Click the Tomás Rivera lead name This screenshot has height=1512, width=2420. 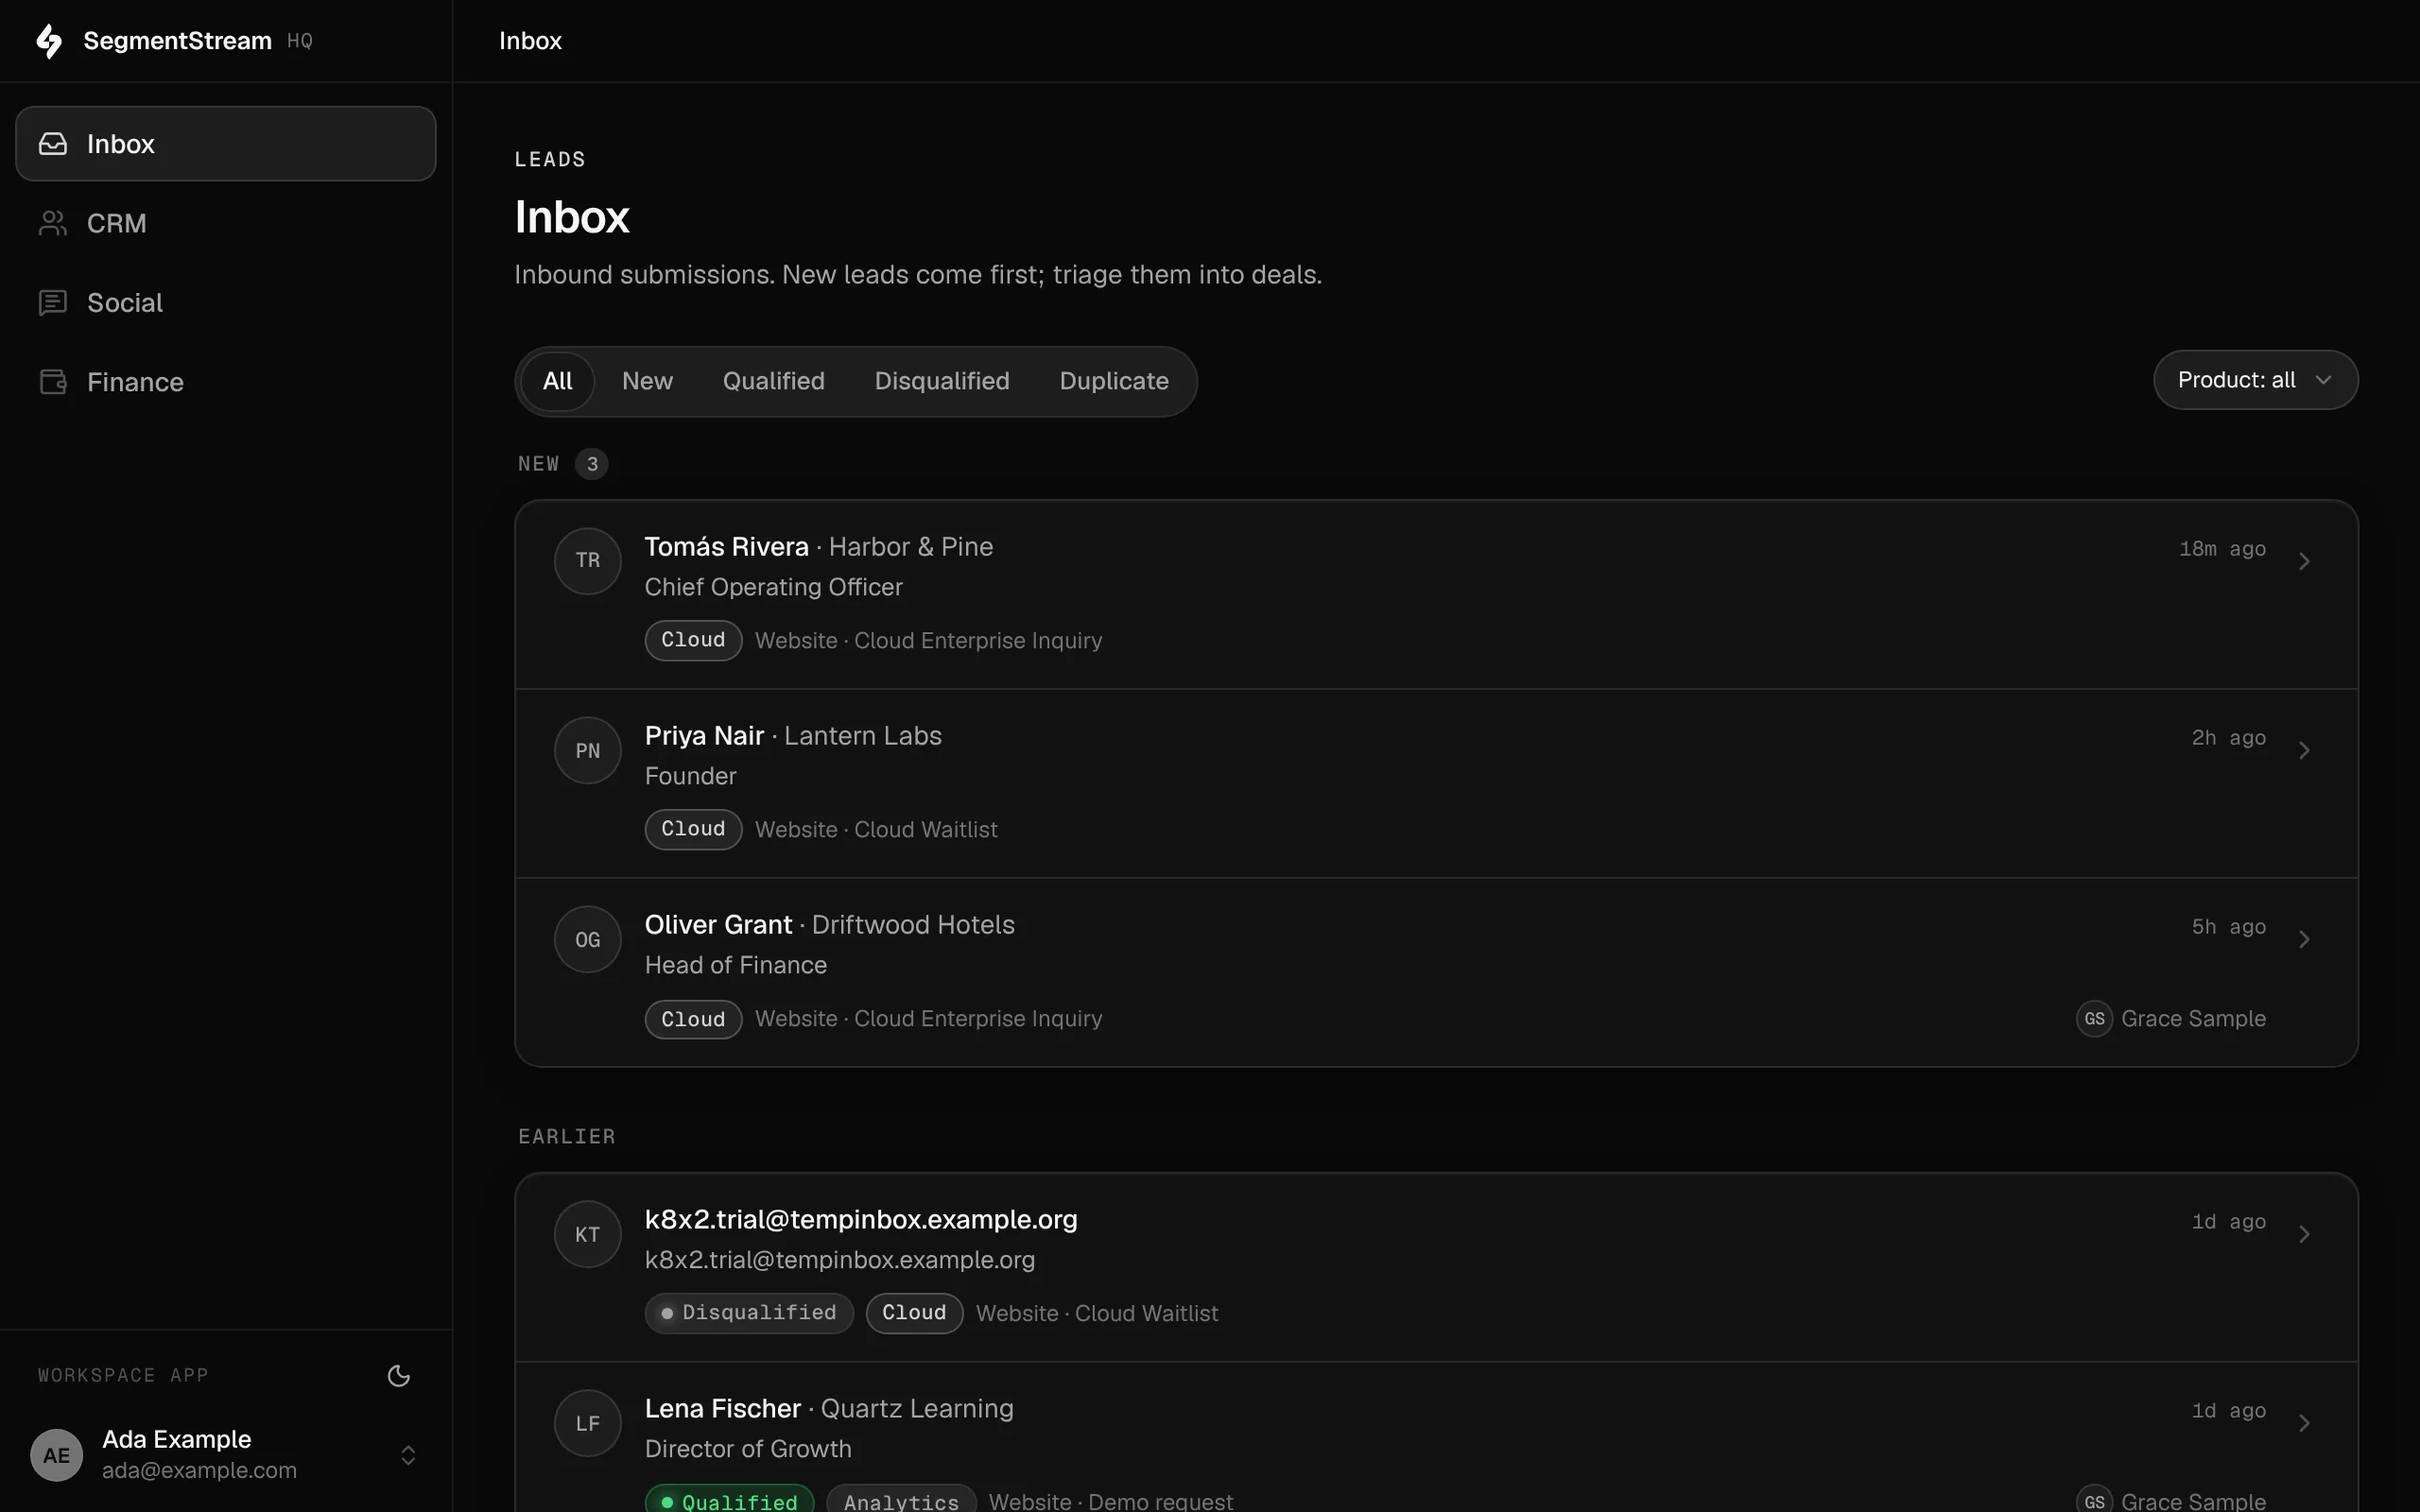pos(726,547)
